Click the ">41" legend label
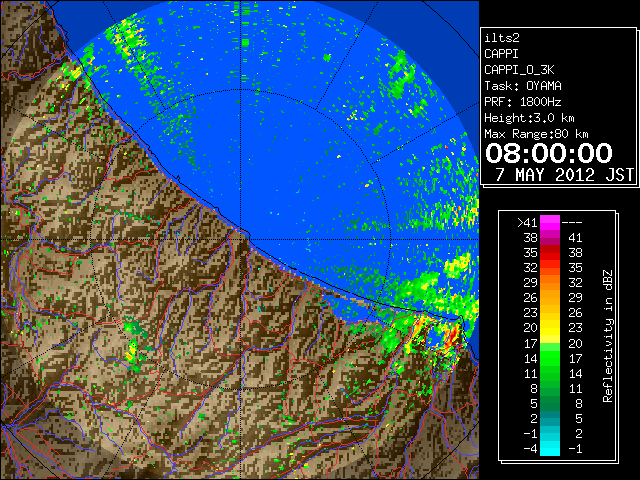This screenshot has height=480, width=640. click(x=527, y=223)
